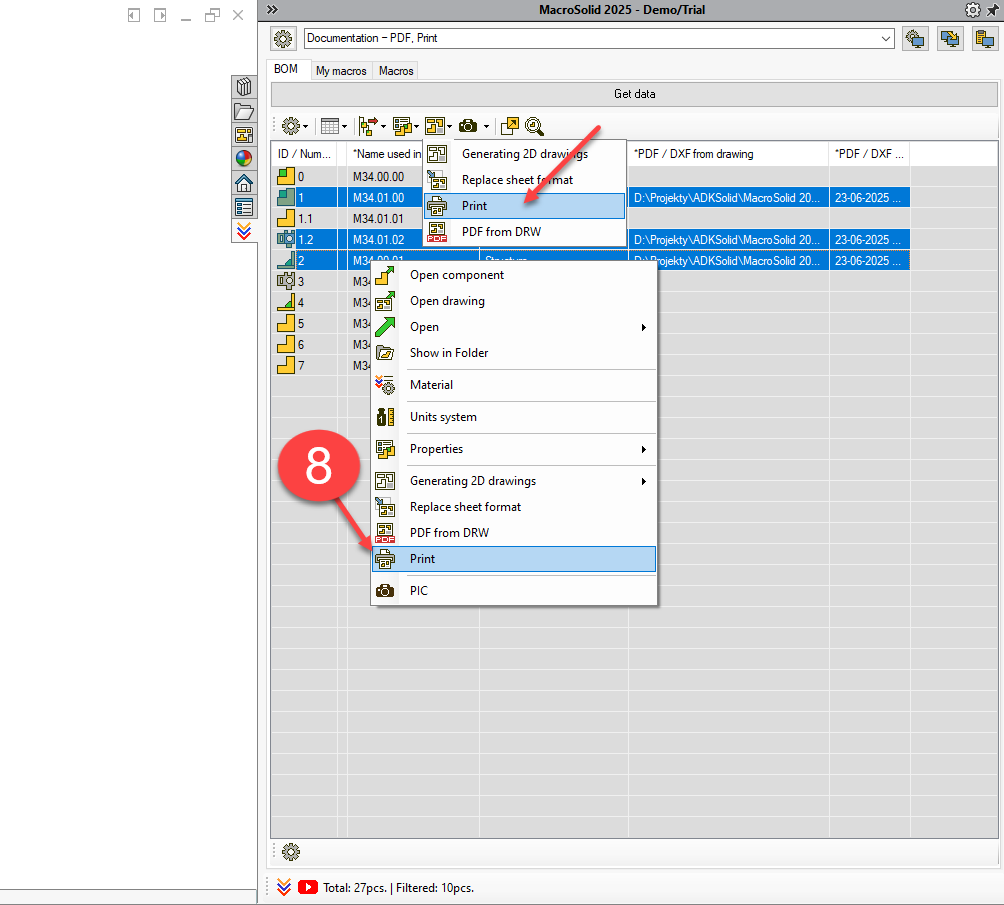
Task: Collapse panel with the double-arrow icon
Action: (272, 10)
